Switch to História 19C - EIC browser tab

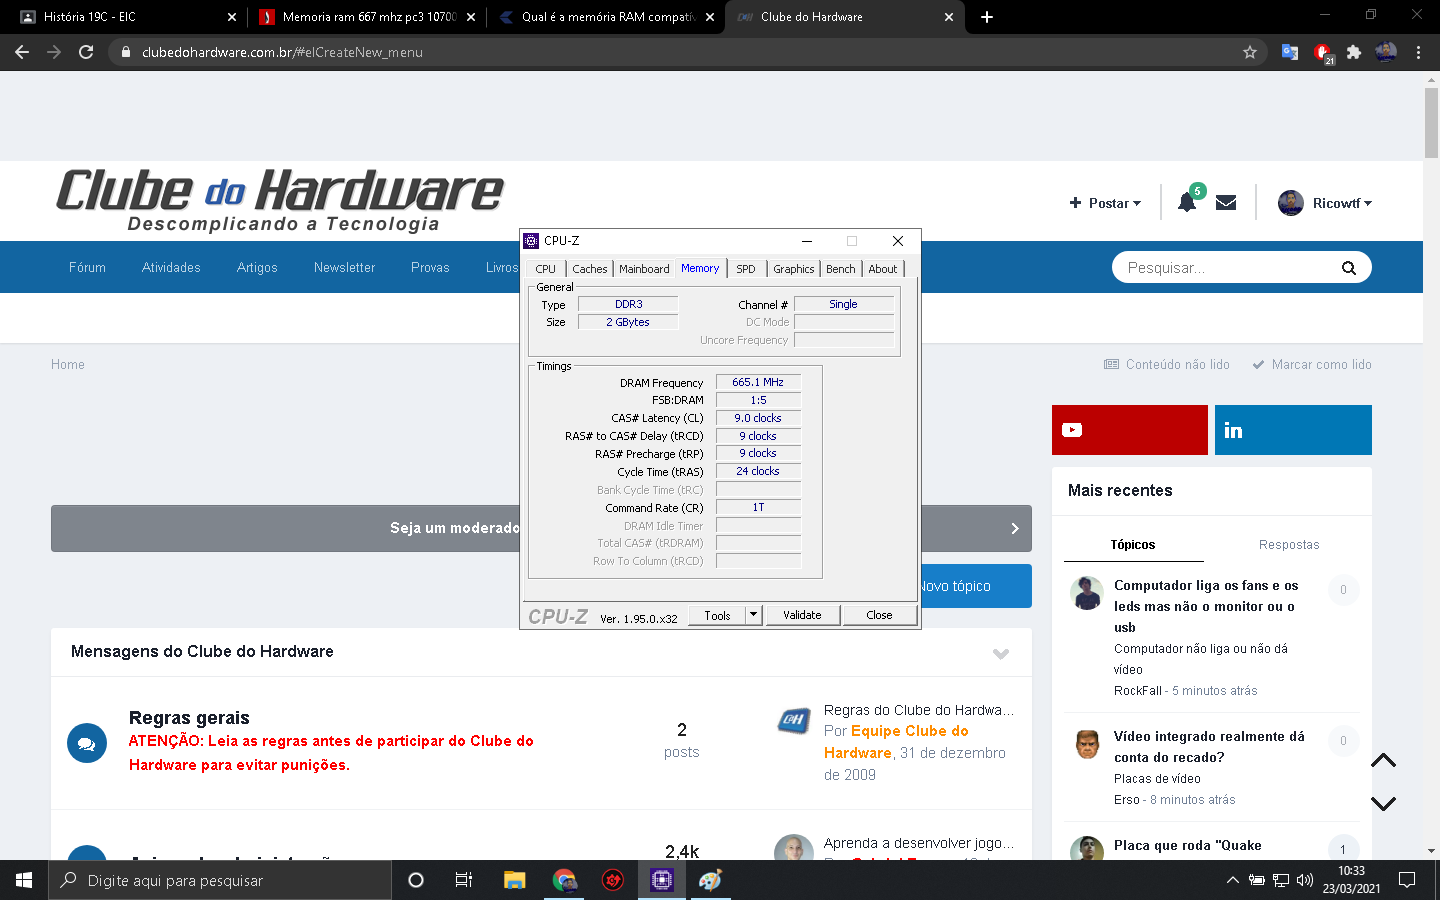point(127,17)
